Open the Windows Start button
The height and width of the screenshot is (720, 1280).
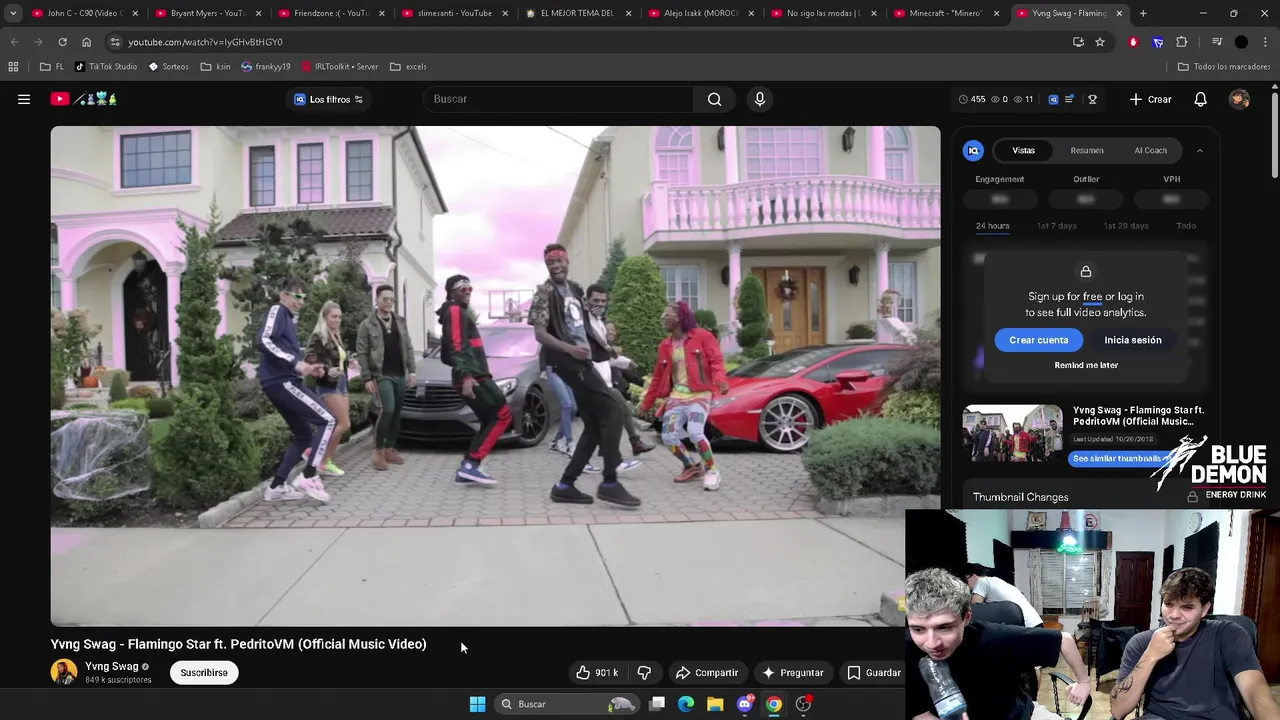(477, 704)
